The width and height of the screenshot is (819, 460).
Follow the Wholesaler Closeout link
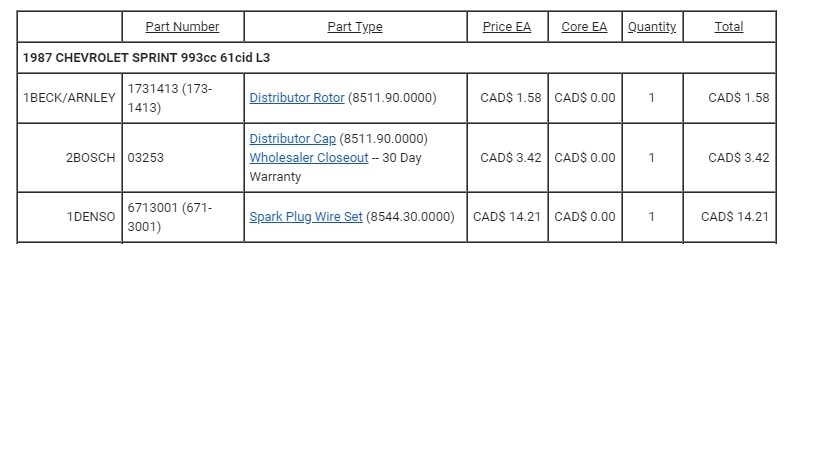click(x=309, y=158)
